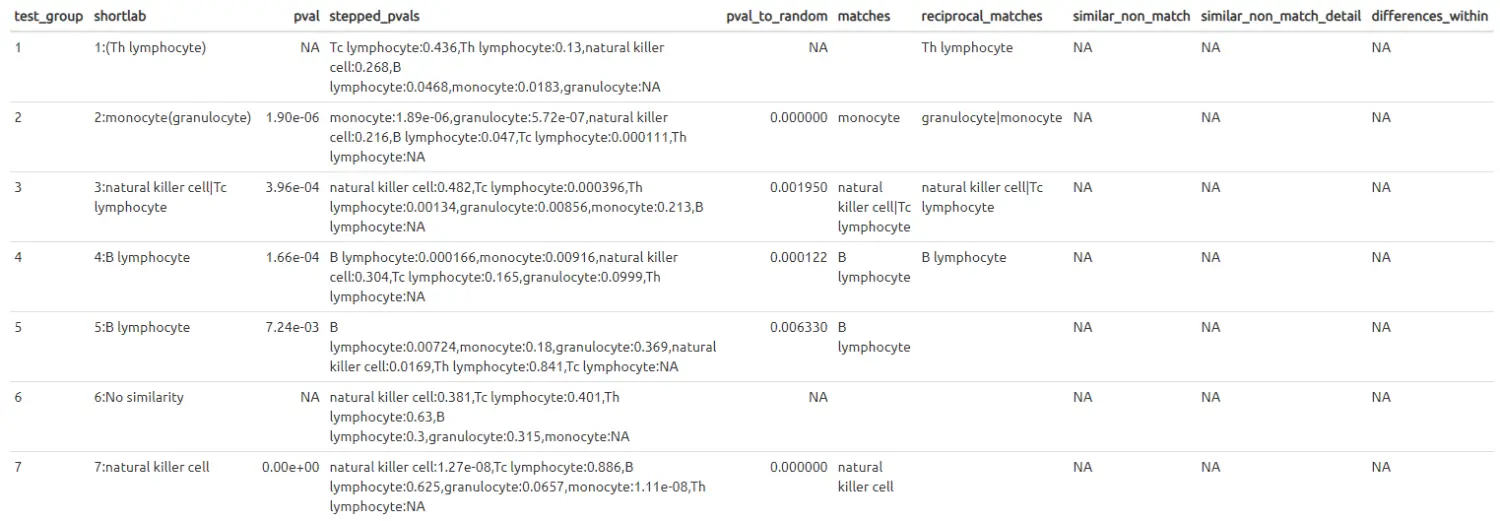Click the matches column header

(x=863, y=16)
